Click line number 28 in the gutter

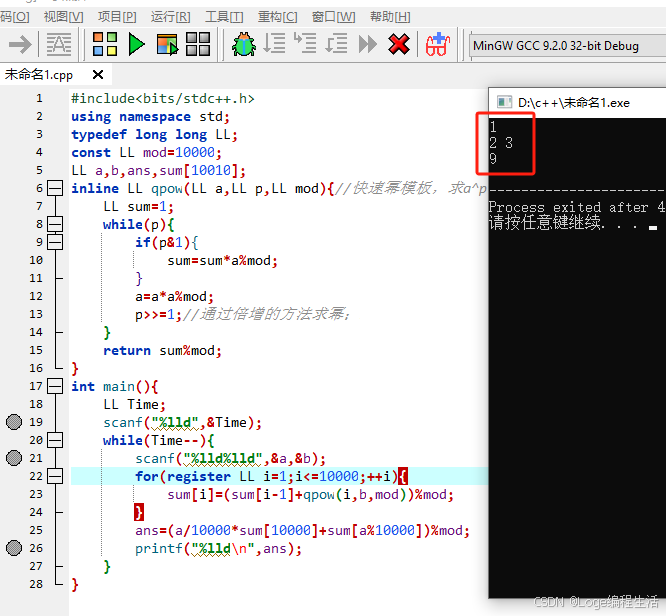pos(36,584)
